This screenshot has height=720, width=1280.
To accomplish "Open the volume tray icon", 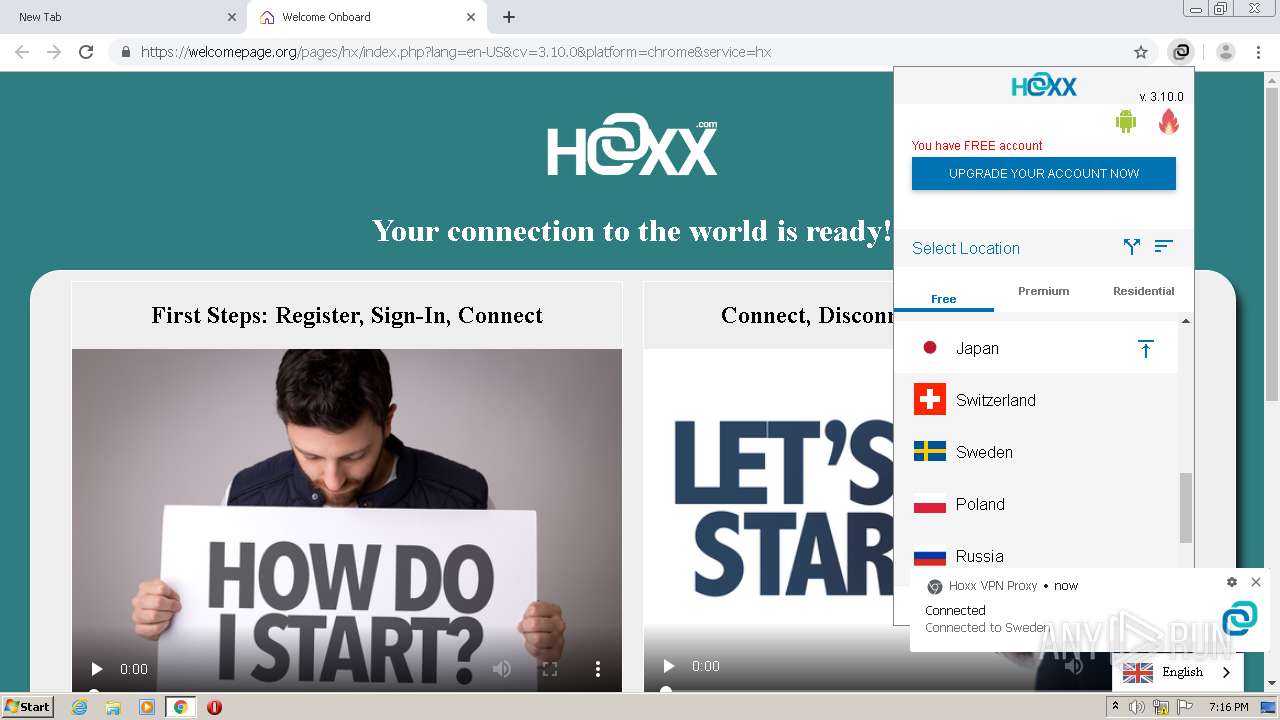I will (1137, 707).
